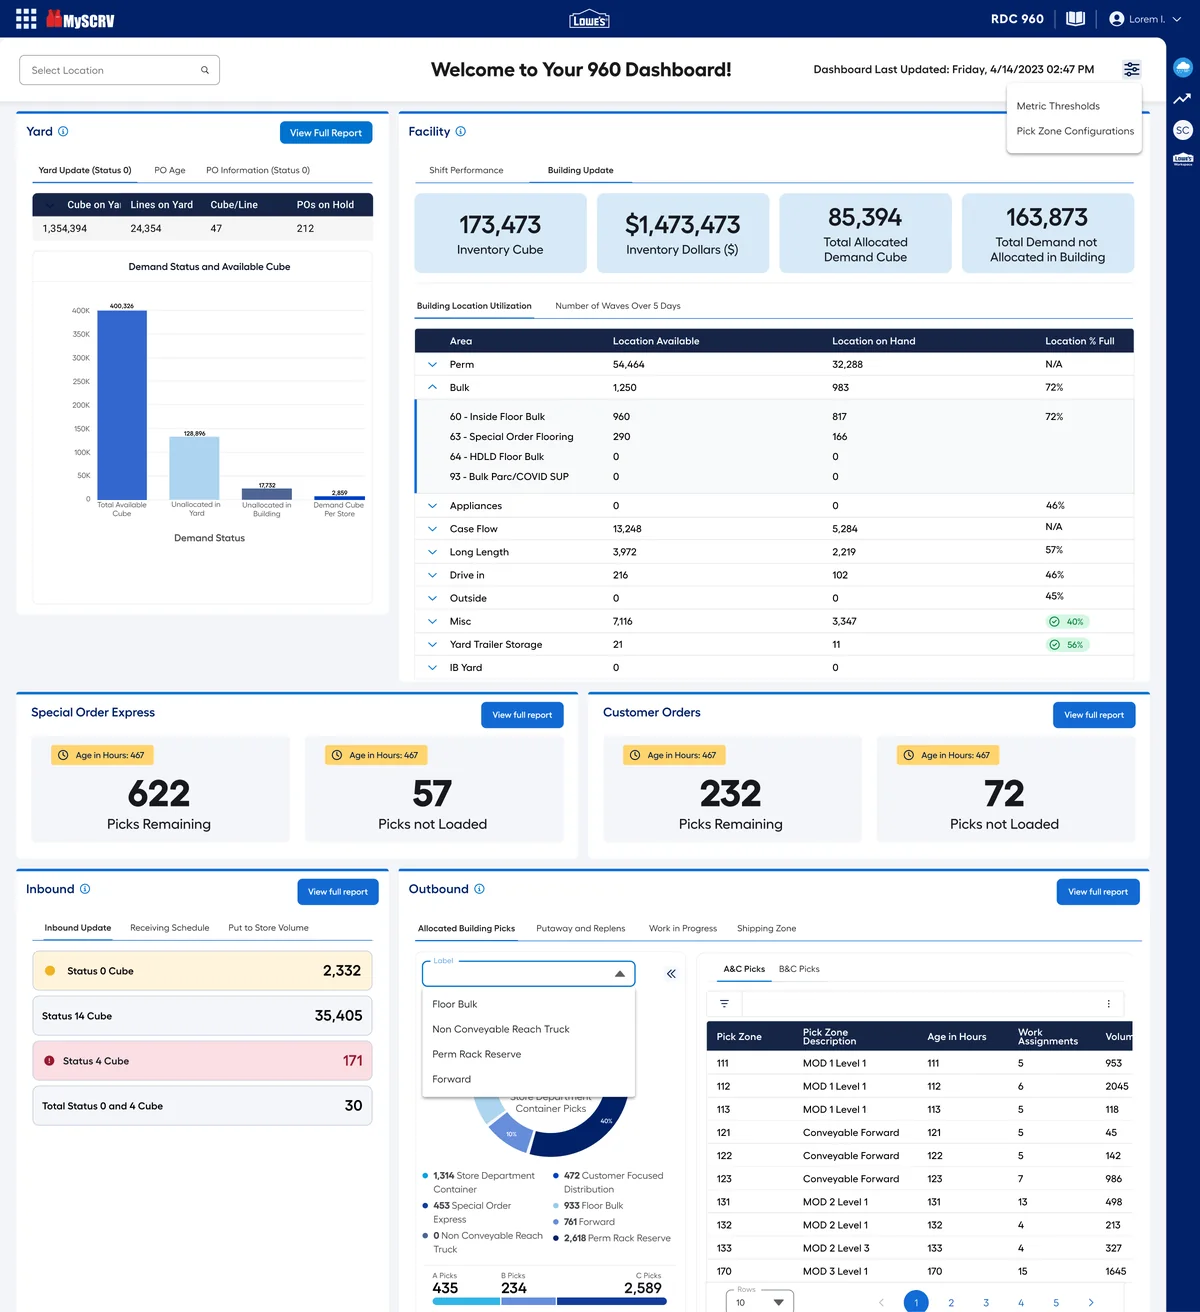Click the B Picks progress bar segment
Screen dimensions: 1200x1312
[528, 1301]
